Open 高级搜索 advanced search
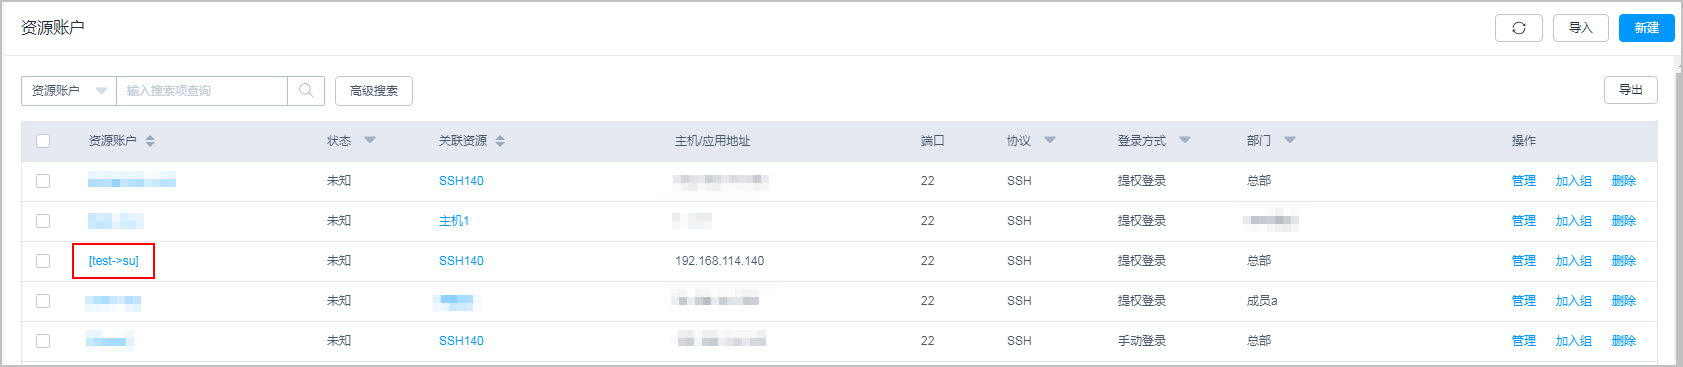Viewport: 1683px width, 367px height. (x=374, y=90)
